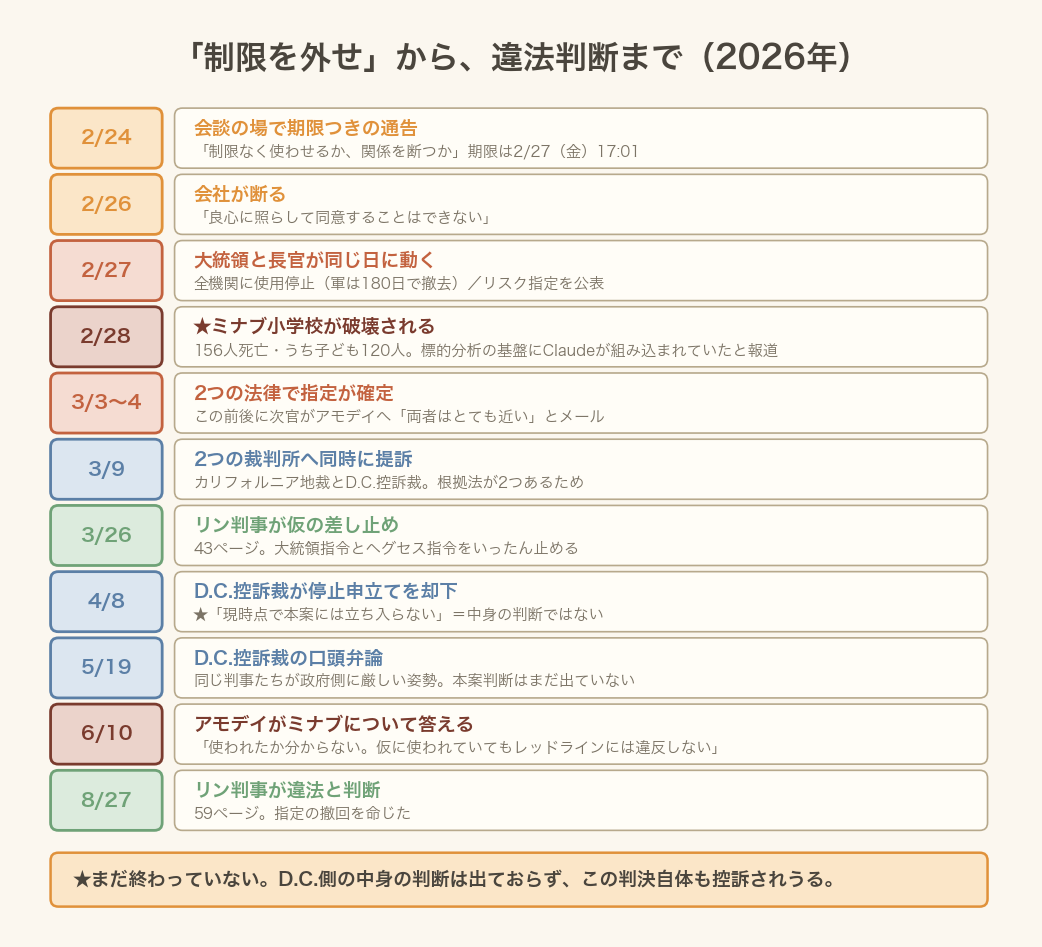
Task: Click heading '★ミナブ小学校が破壊される'
Action: click(314, 326)
